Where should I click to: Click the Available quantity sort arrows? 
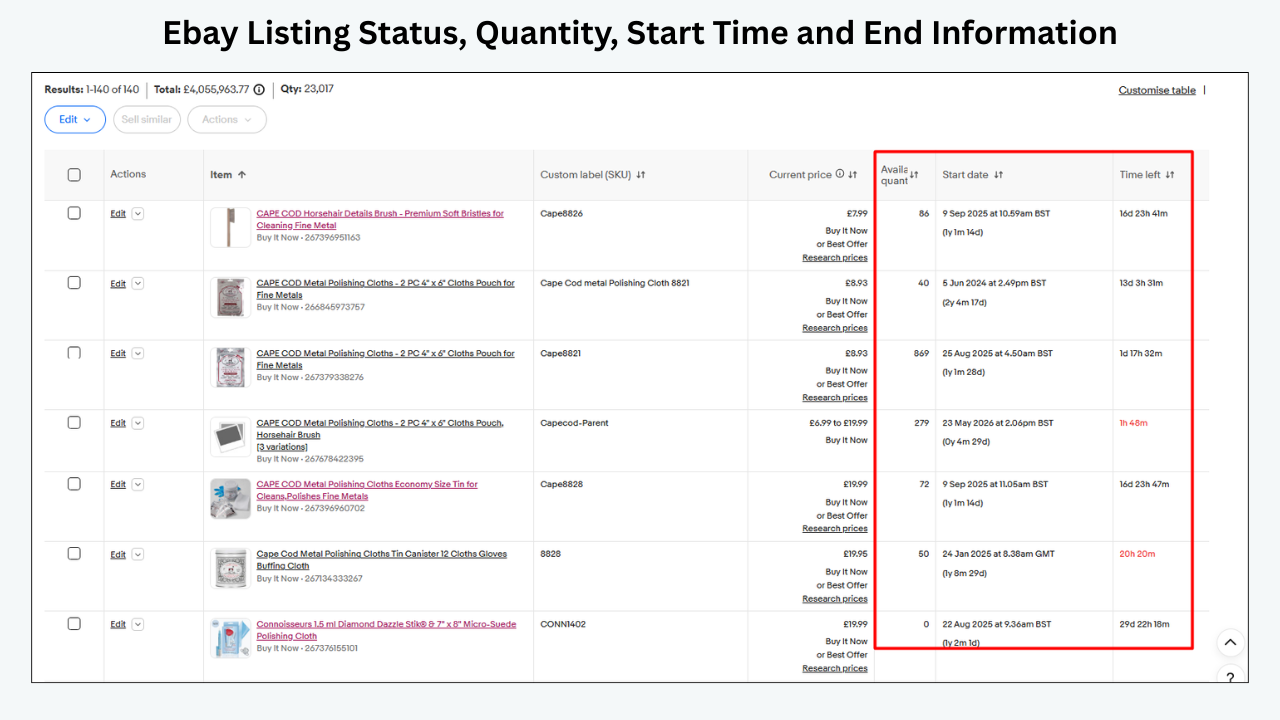(x=914, y=175)
